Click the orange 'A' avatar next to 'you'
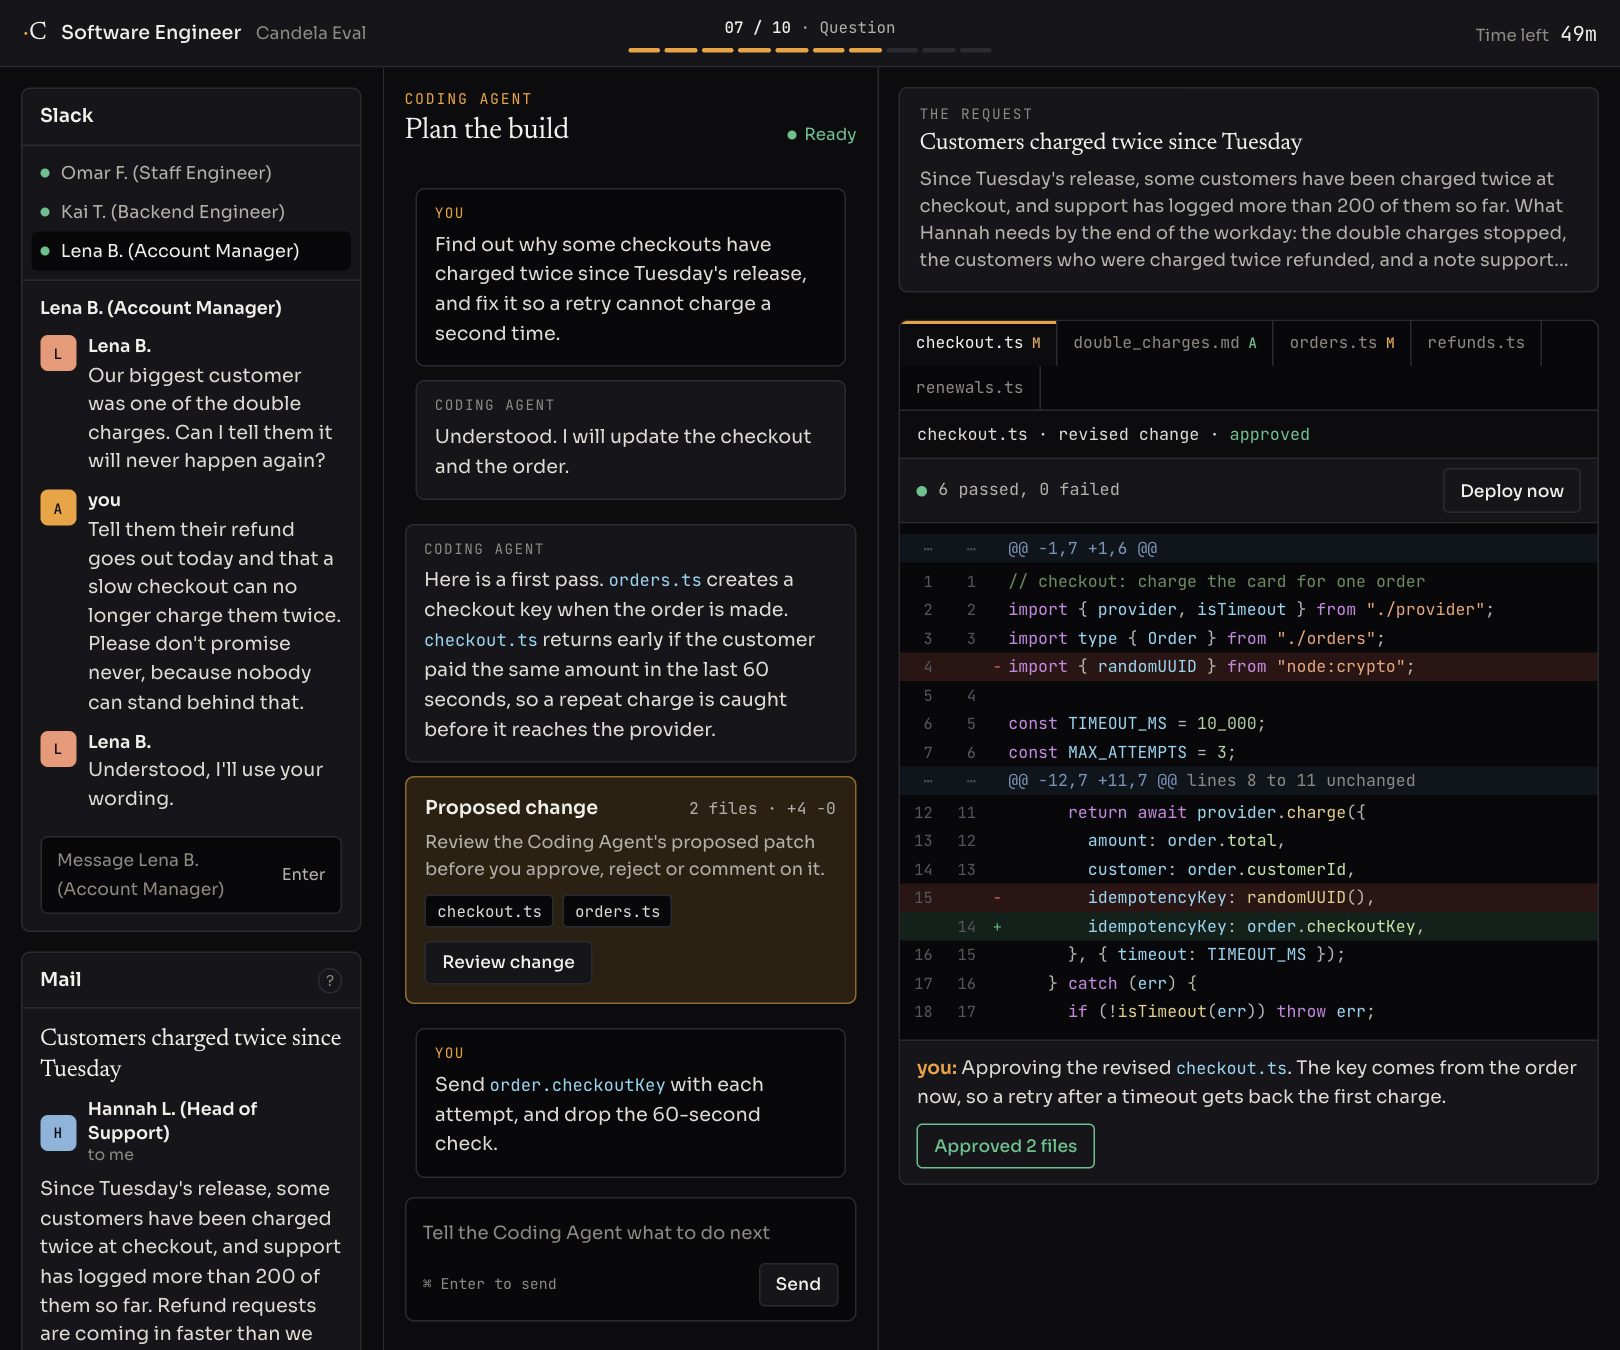Screen dimensions: 1620x1350 coord(58,508)
